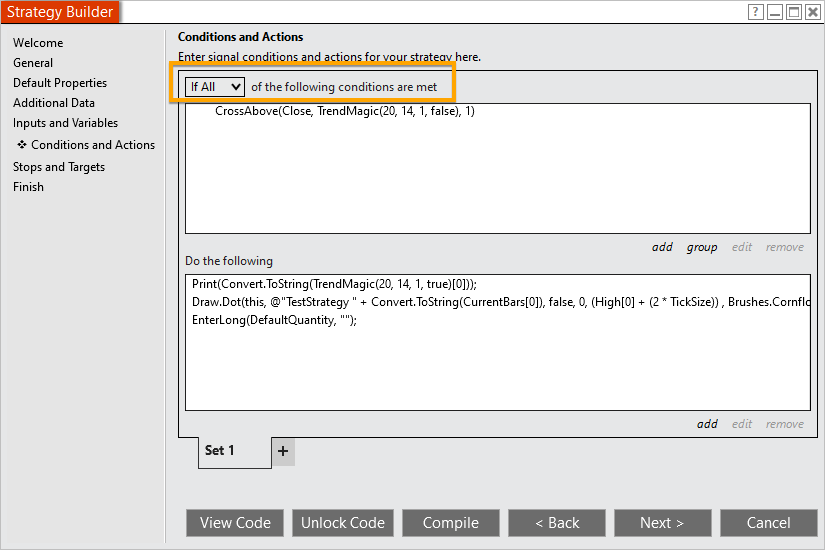The height and width of the screenshot is (550, 825).
Task: Open the help question mark button
Action: click(x=756, y=12)
